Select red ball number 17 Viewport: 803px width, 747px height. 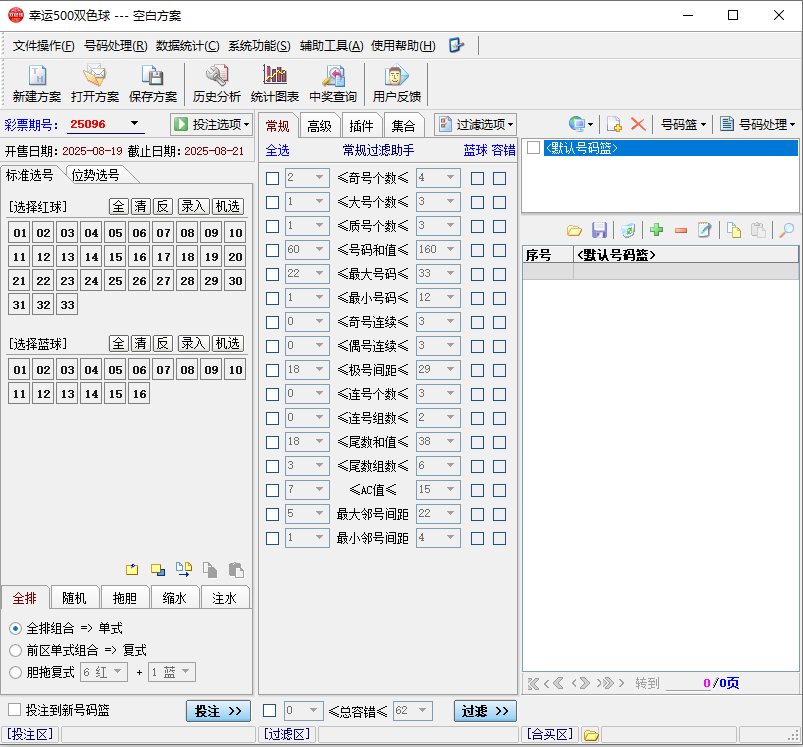[x=163, y=257]
